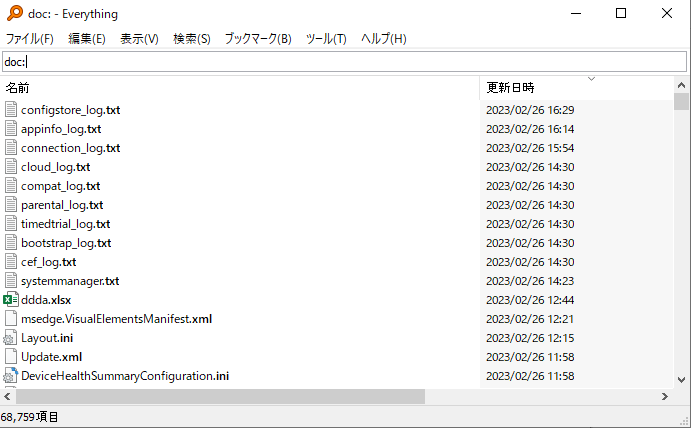Open the ファイル(F) menu

pos(30,39)
